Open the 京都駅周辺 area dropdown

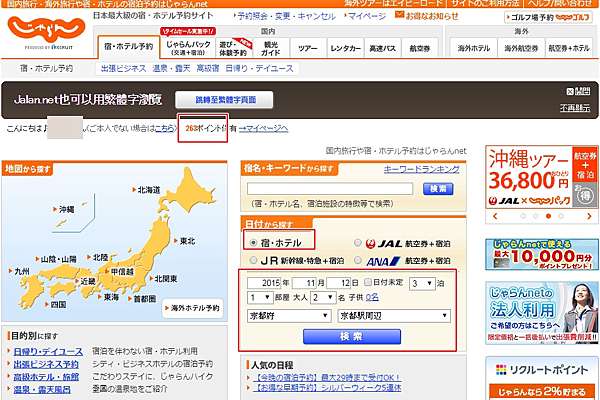pyautogui.click(x=394, y=316)
